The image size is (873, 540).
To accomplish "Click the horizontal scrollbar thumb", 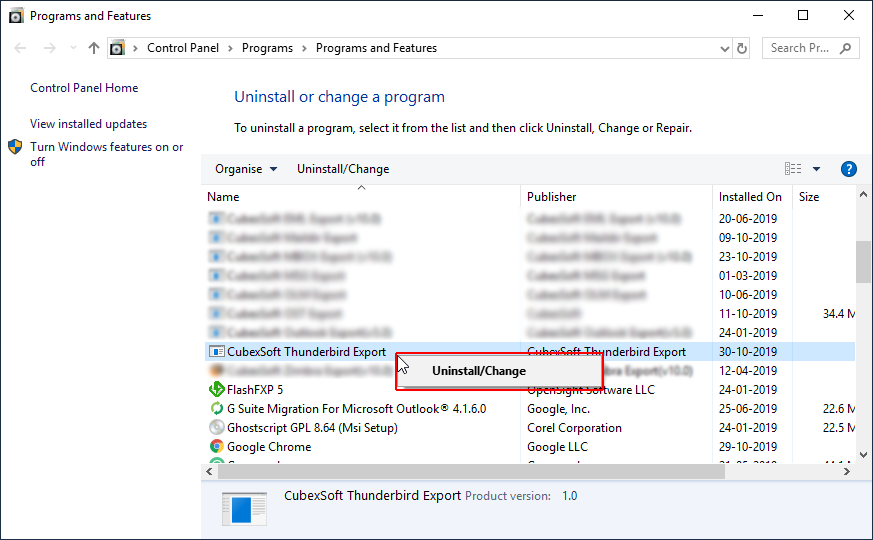I will pyautogui.click(x=472, y=472).
